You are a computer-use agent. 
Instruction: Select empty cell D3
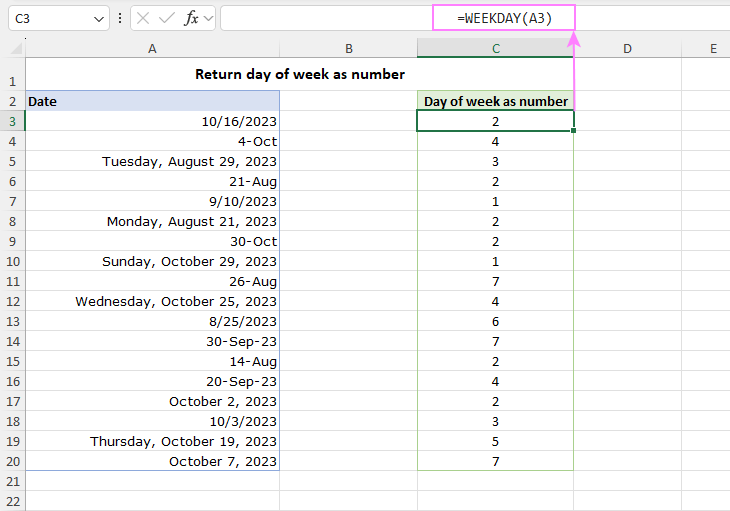(x=628, y=121)
